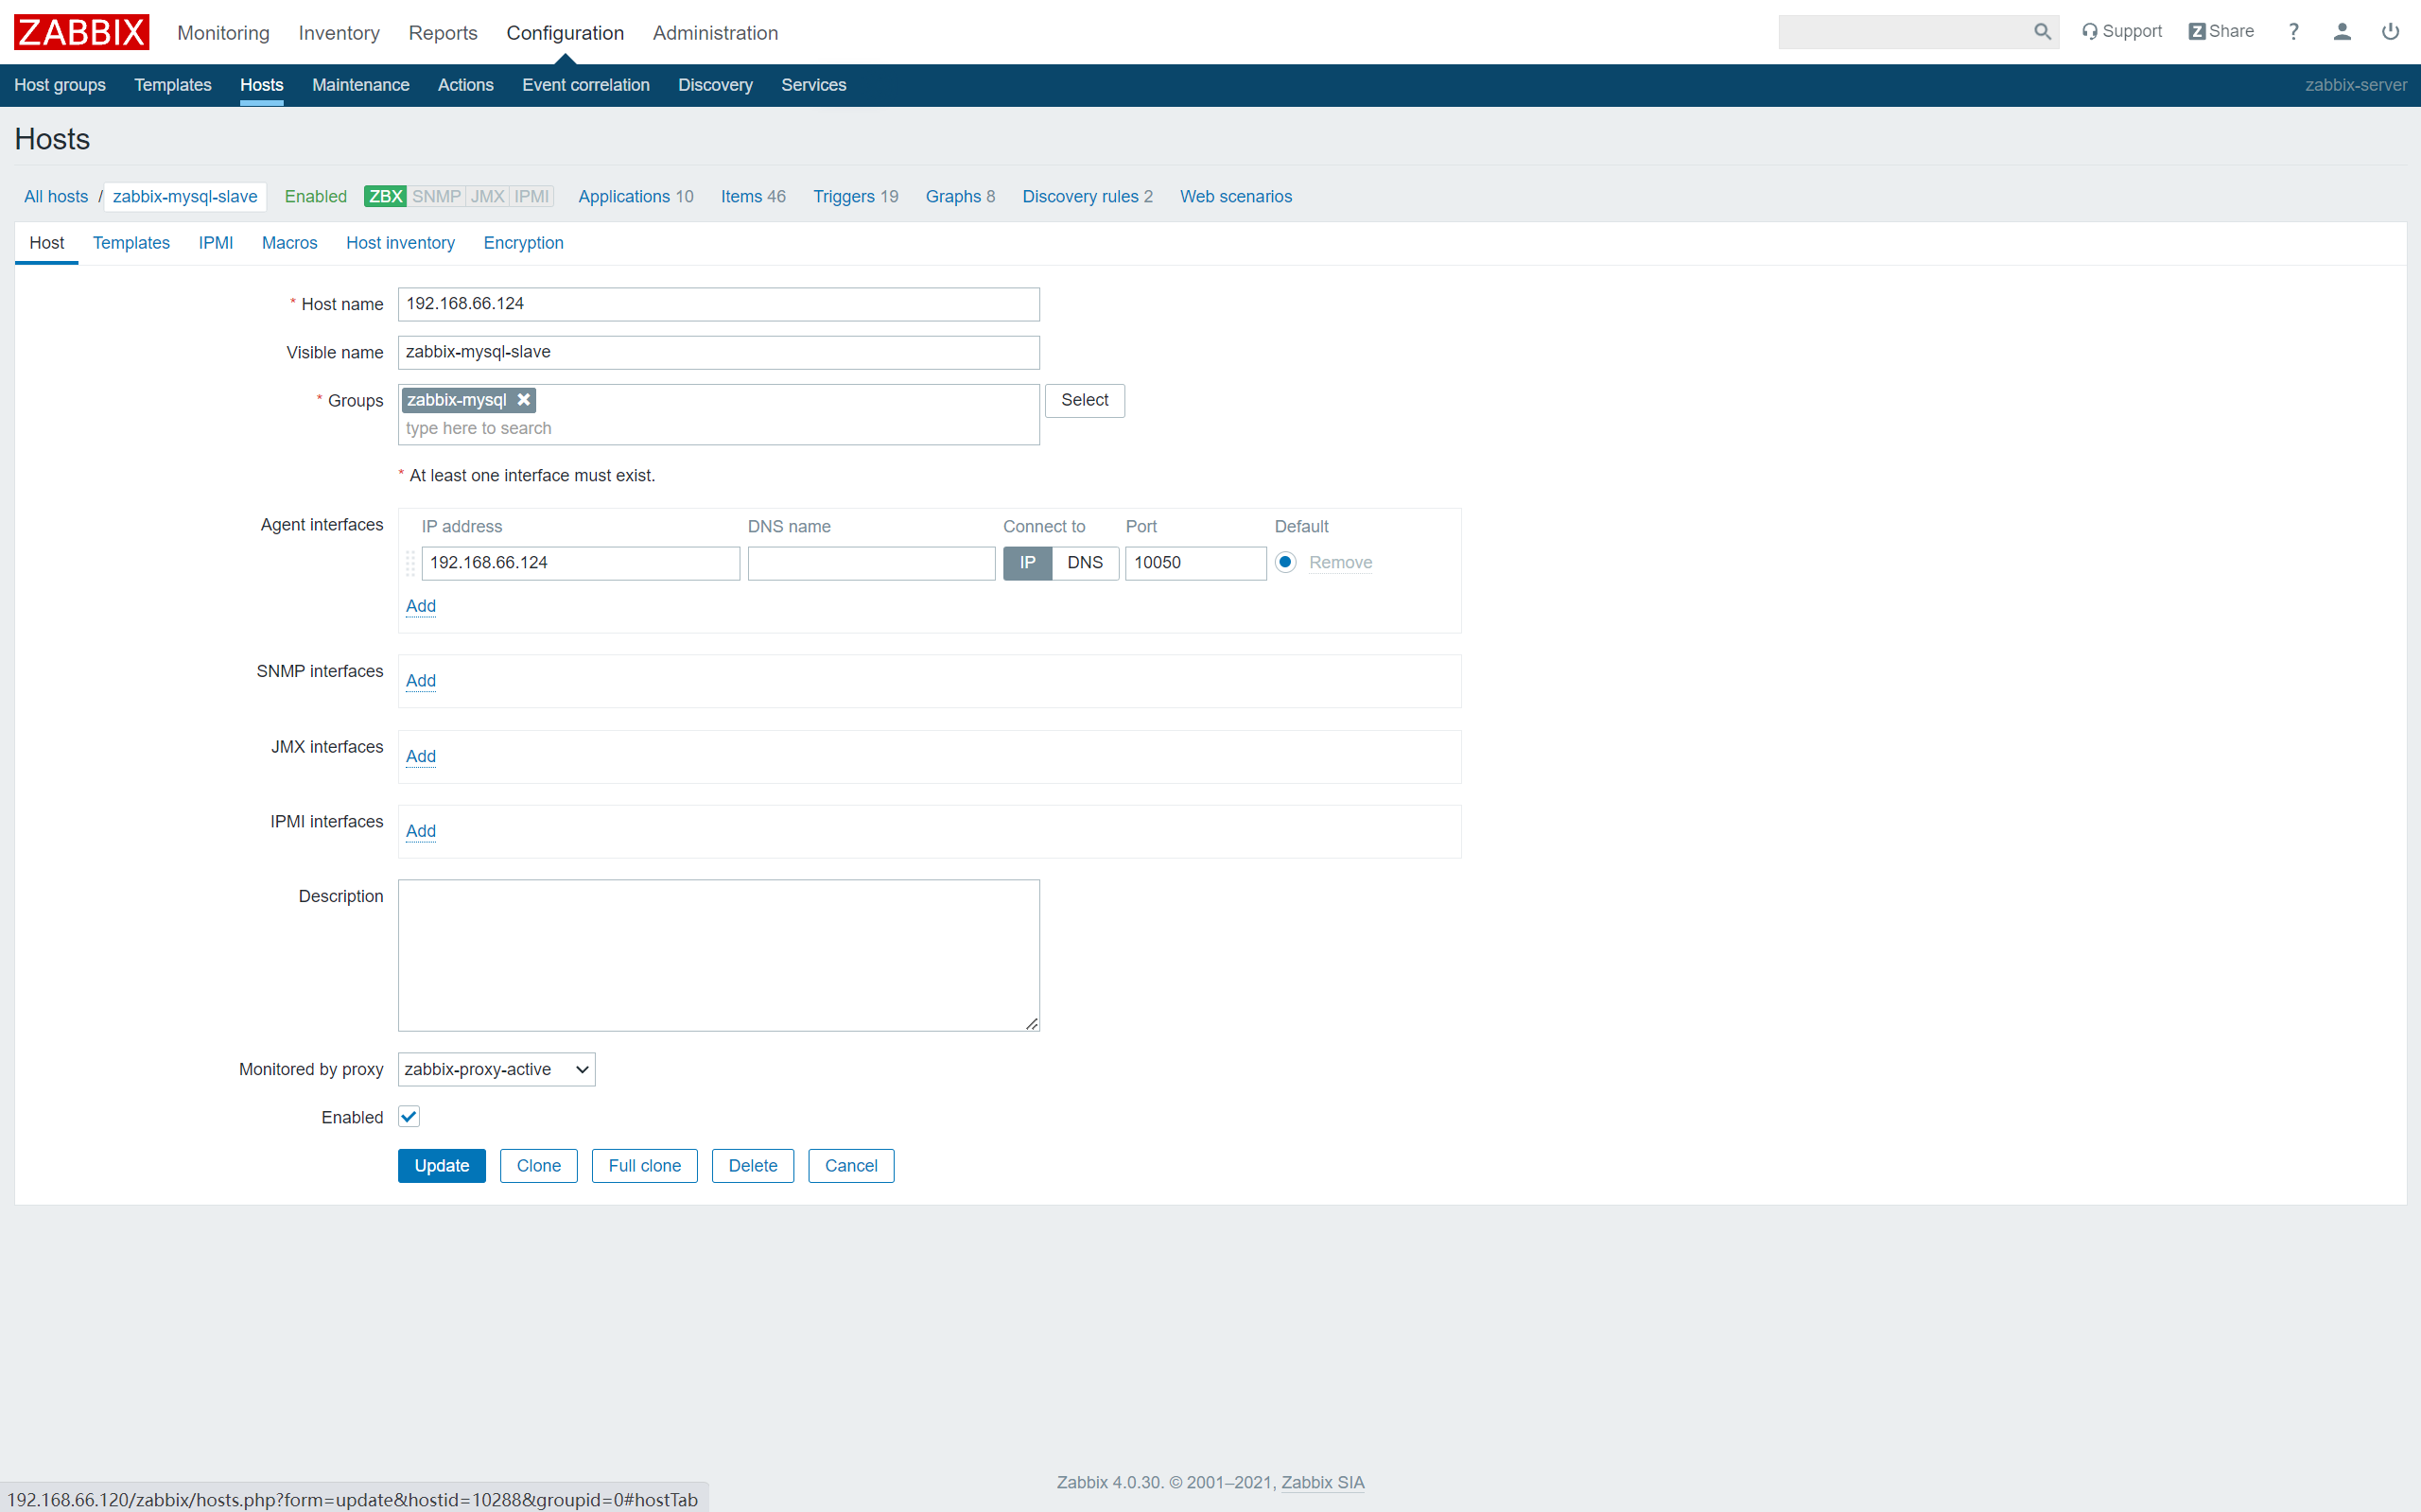Open the Triggers 19 link

point(855,196)
